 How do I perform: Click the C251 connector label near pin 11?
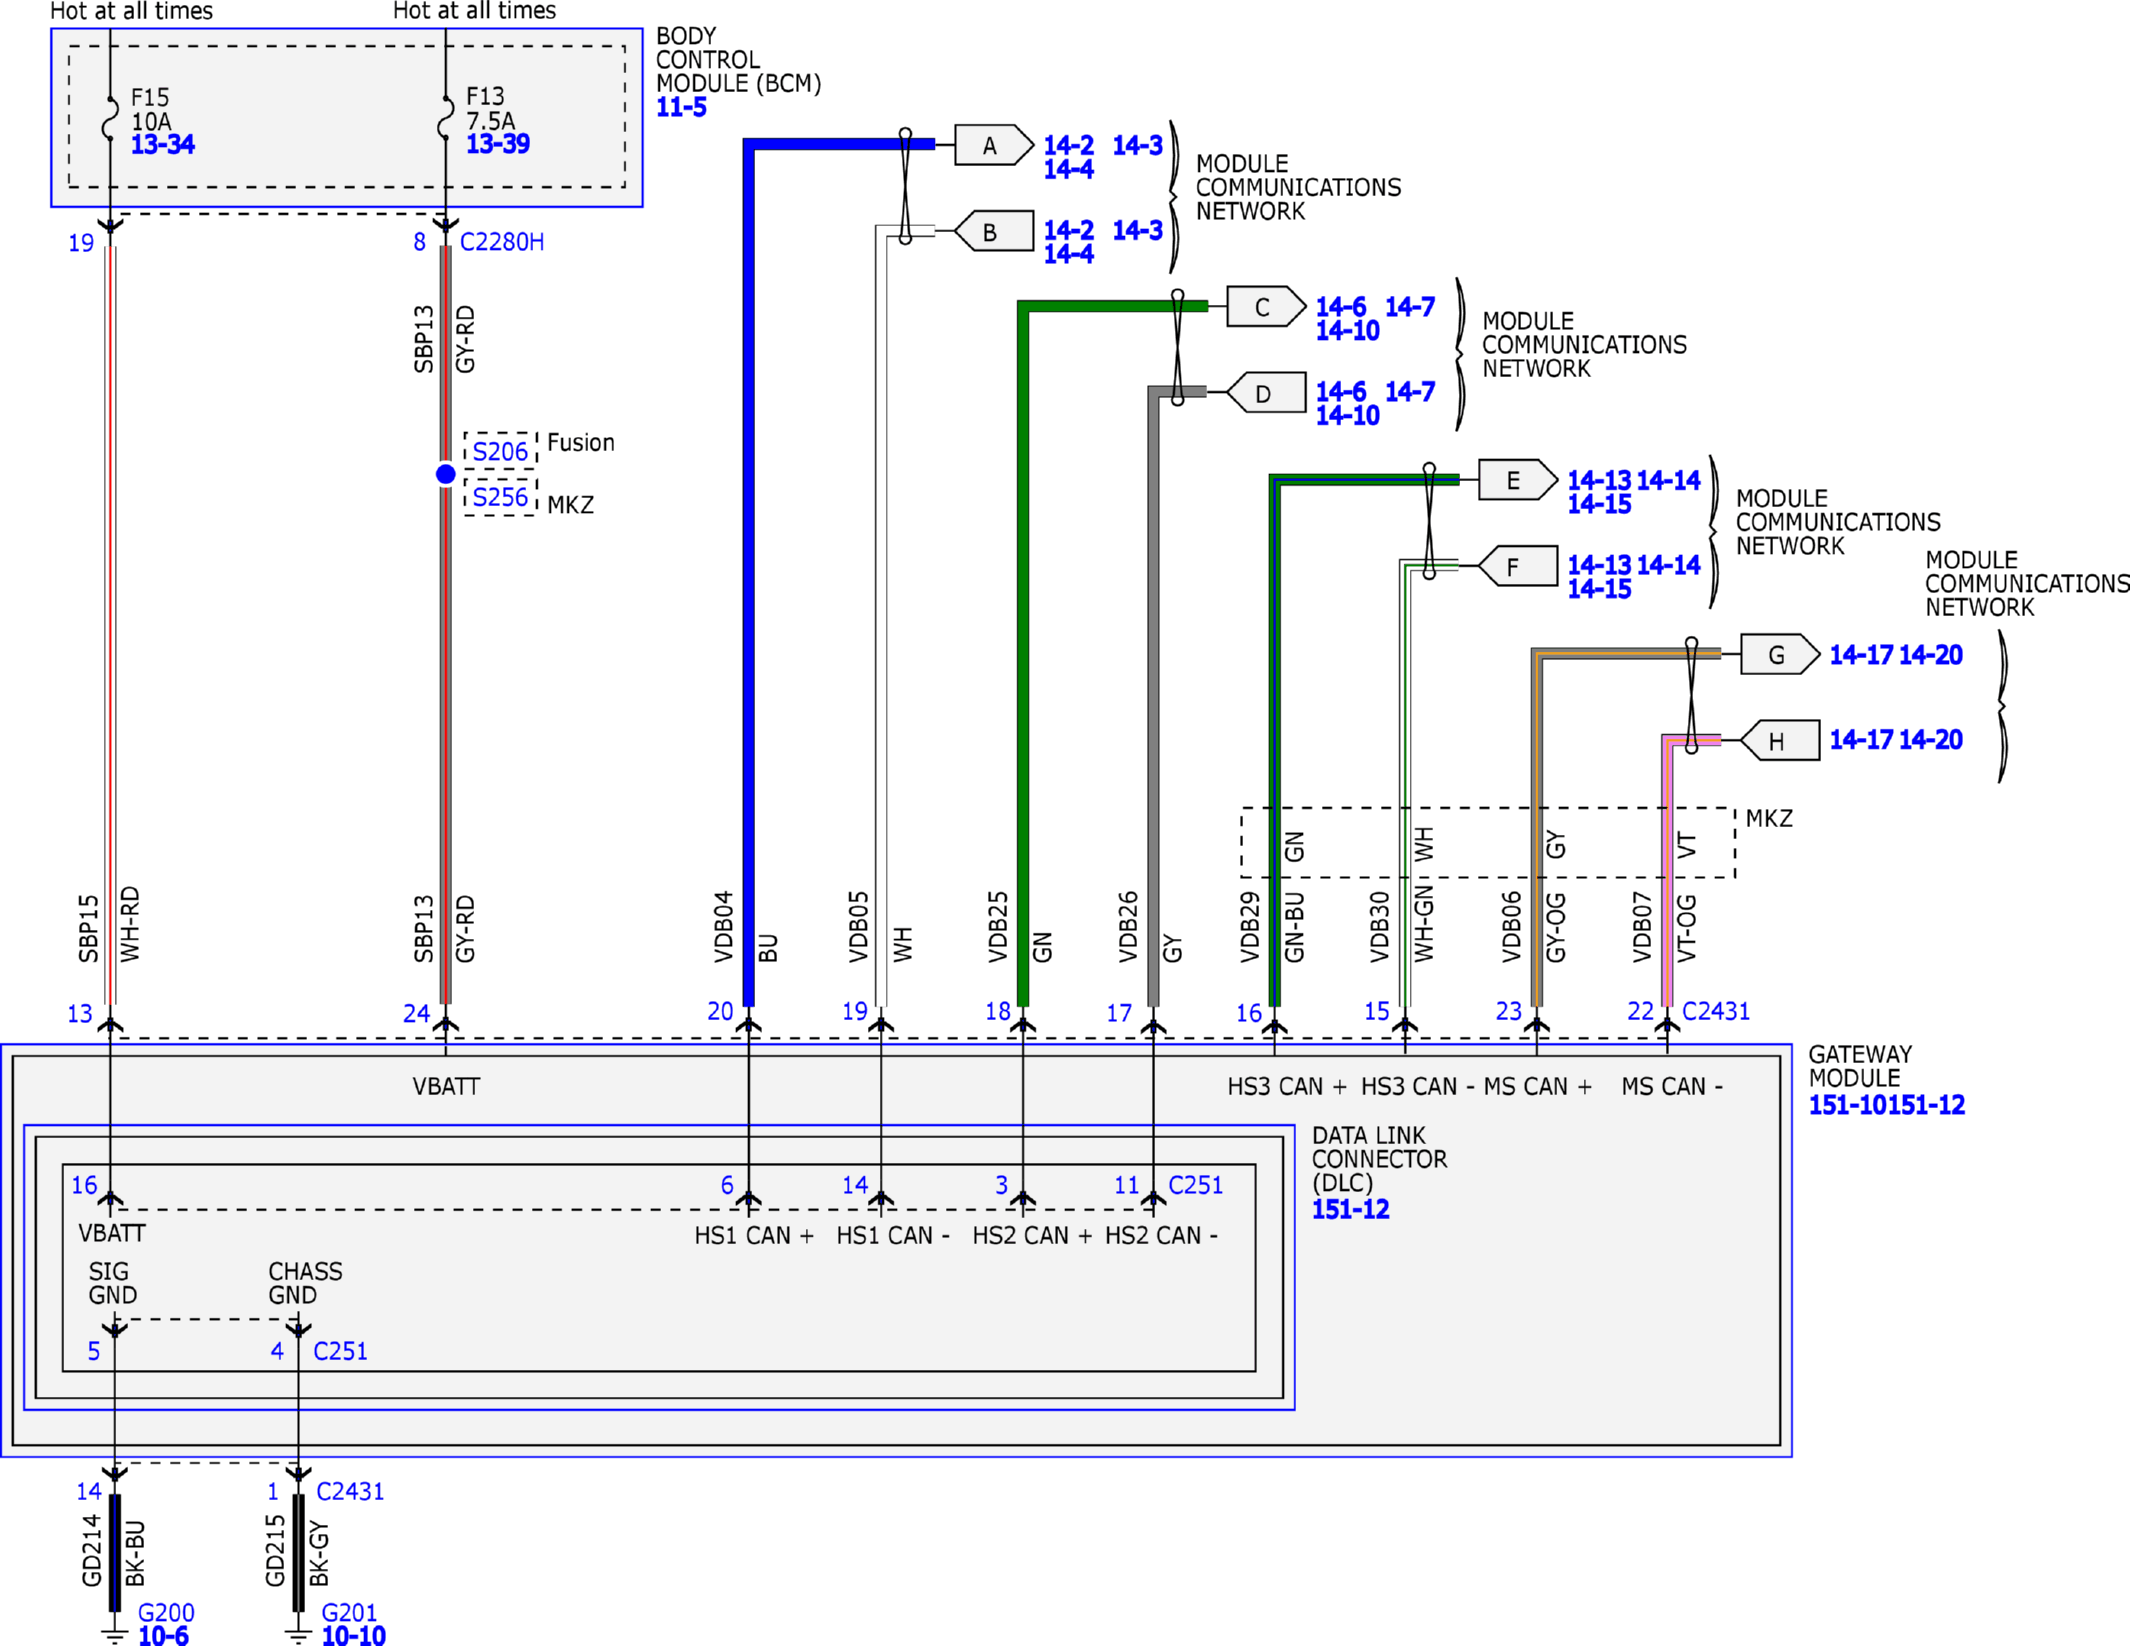(x=1195, y=1185)
